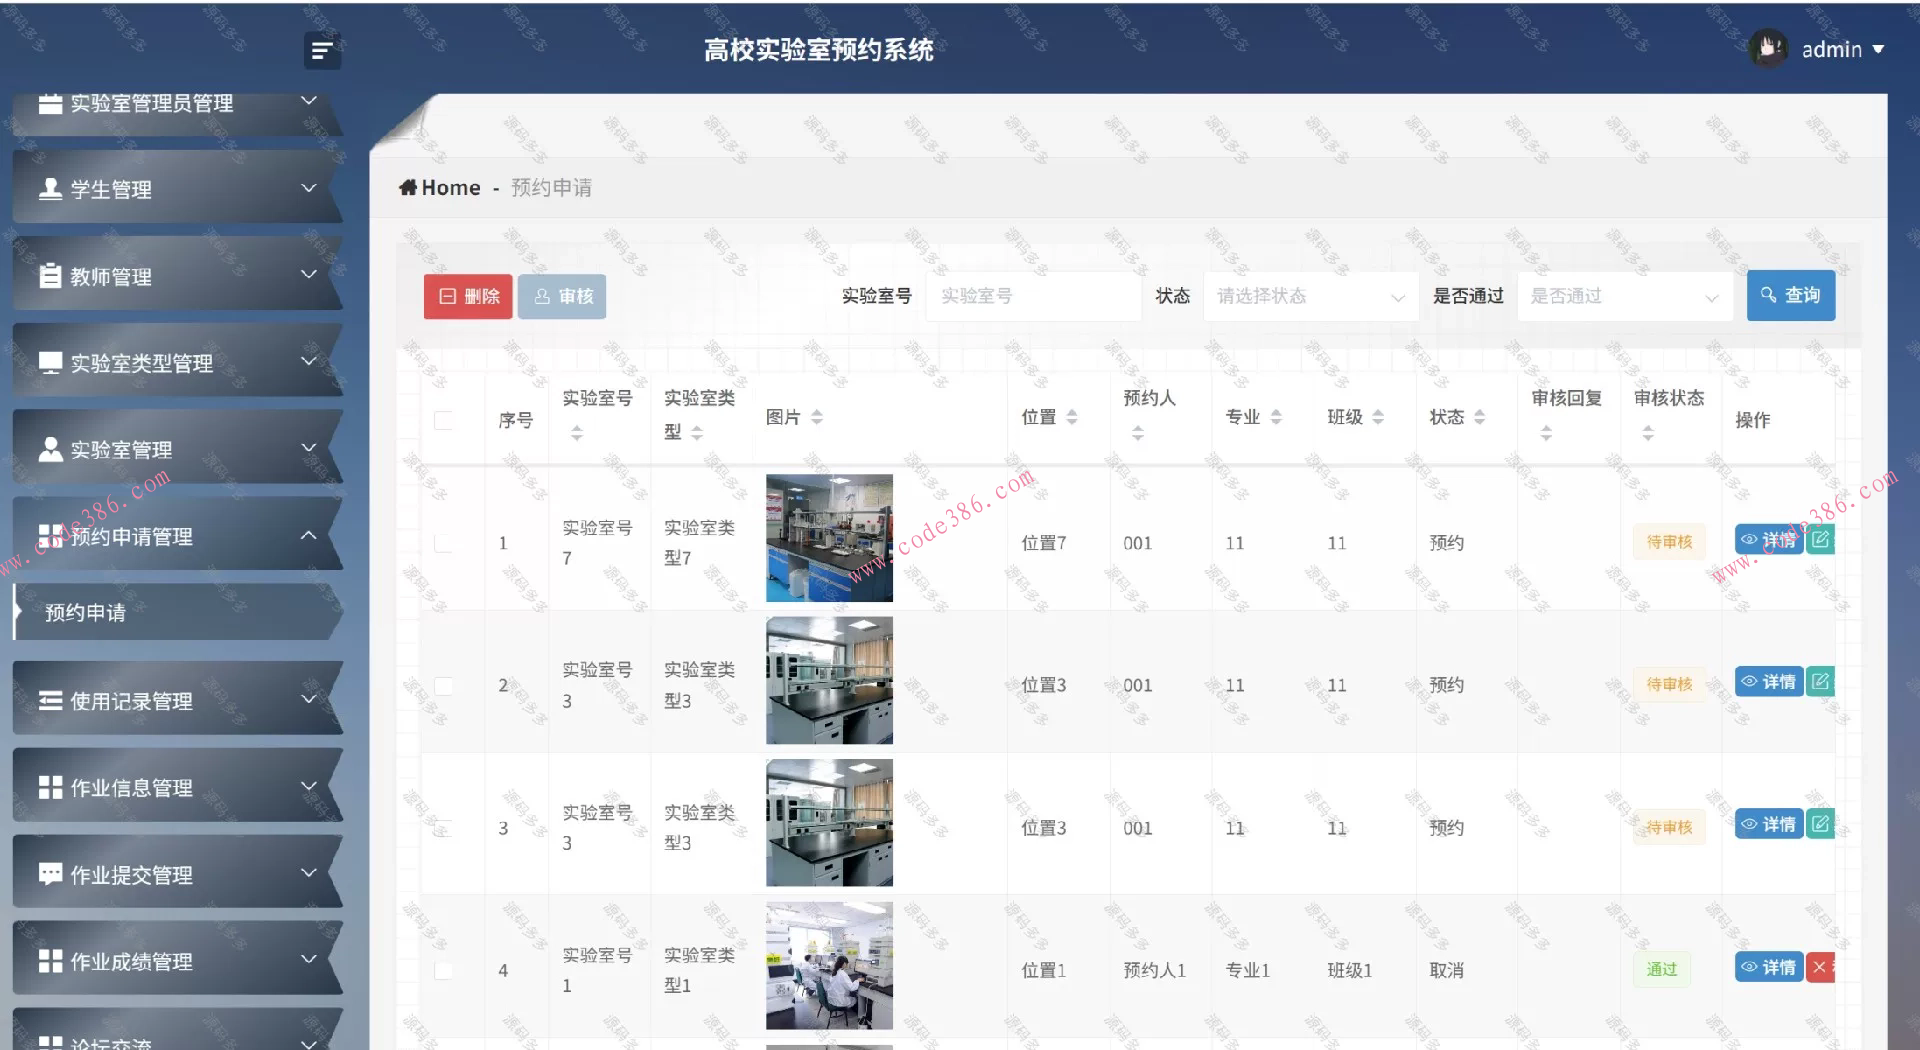The image size is (1920, 1050).
Task: Click the 实验室号 search input field
Action: (1032, 295)
